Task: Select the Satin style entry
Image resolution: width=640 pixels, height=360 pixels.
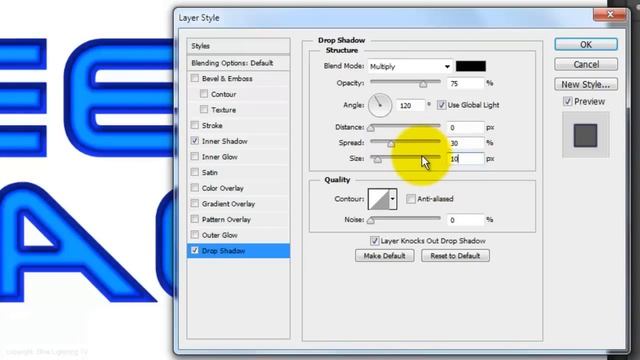Action: [209, 172]
